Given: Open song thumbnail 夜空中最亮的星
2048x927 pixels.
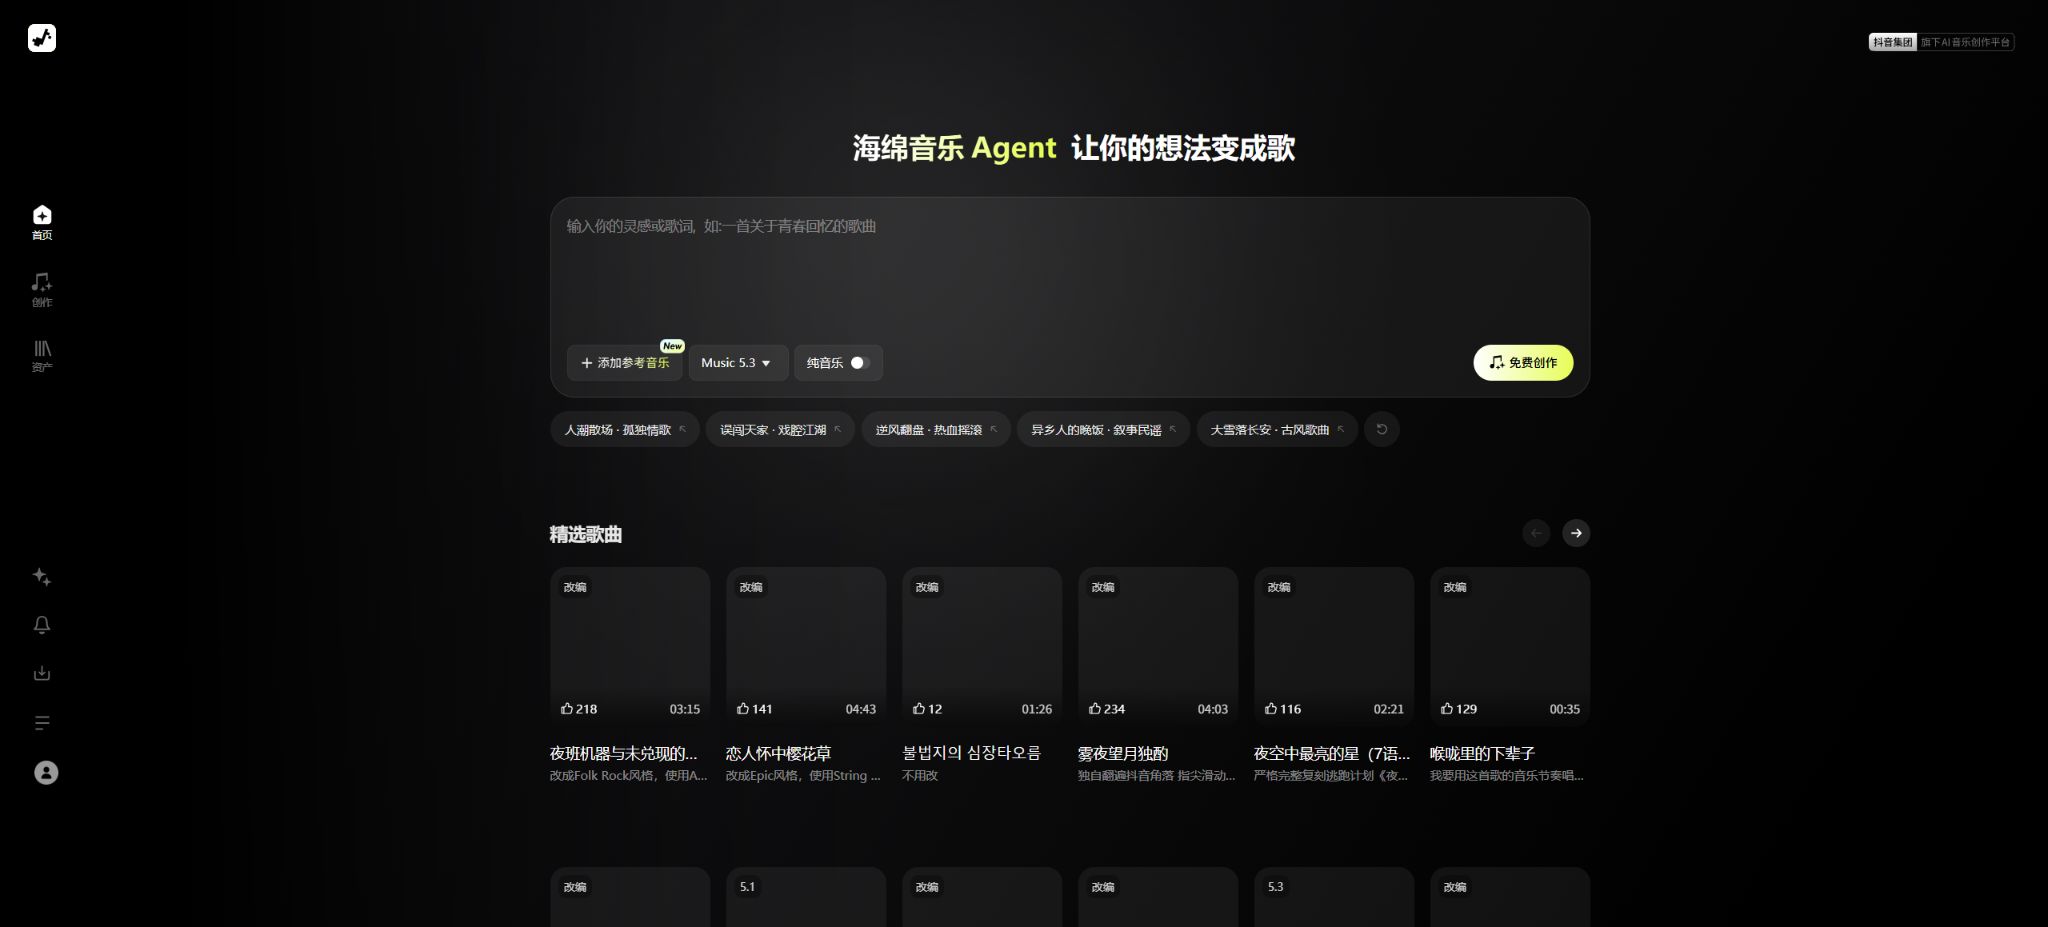Looking at the screenshot, I should point(1334,646).
